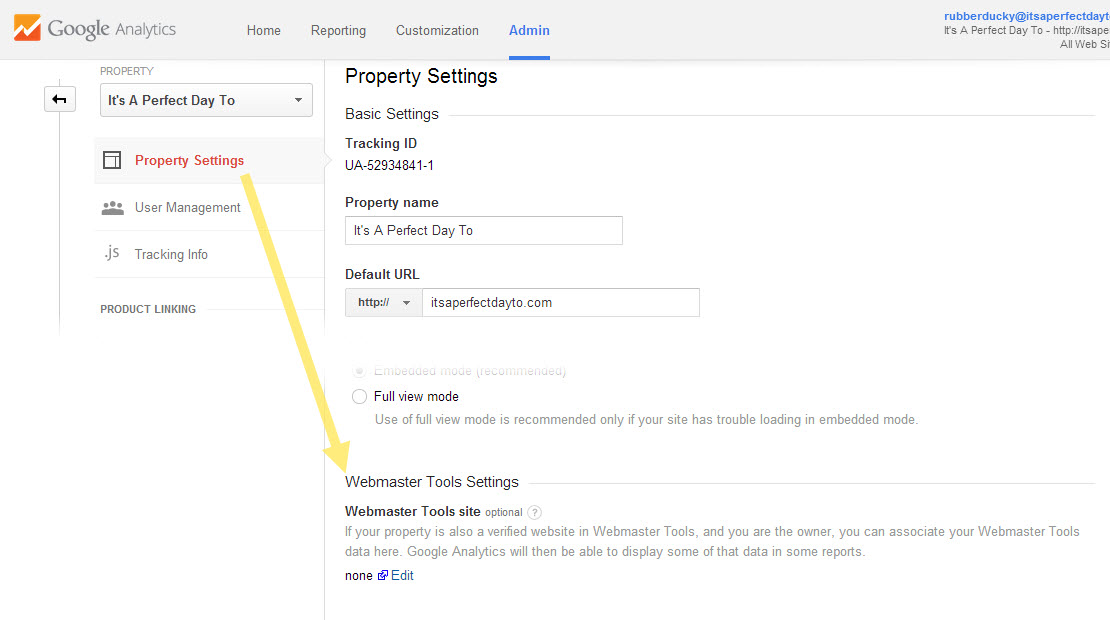Image resolution: width=1110 pixels, height=620 pixels.
Task: Select the Admin tab
Action: (529, 30)
